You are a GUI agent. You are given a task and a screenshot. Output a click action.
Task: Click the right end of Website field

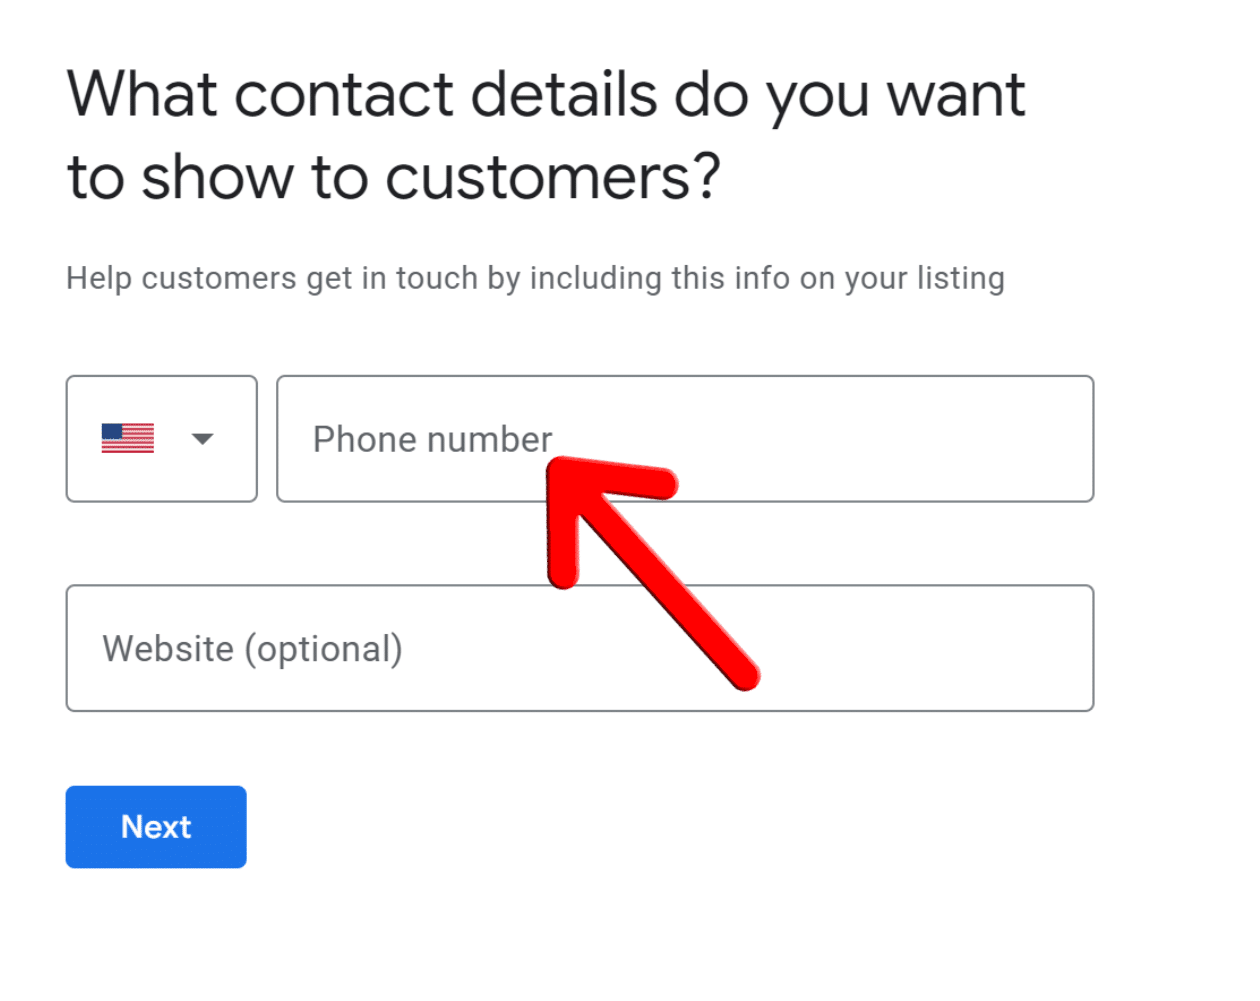[1060, 648]
